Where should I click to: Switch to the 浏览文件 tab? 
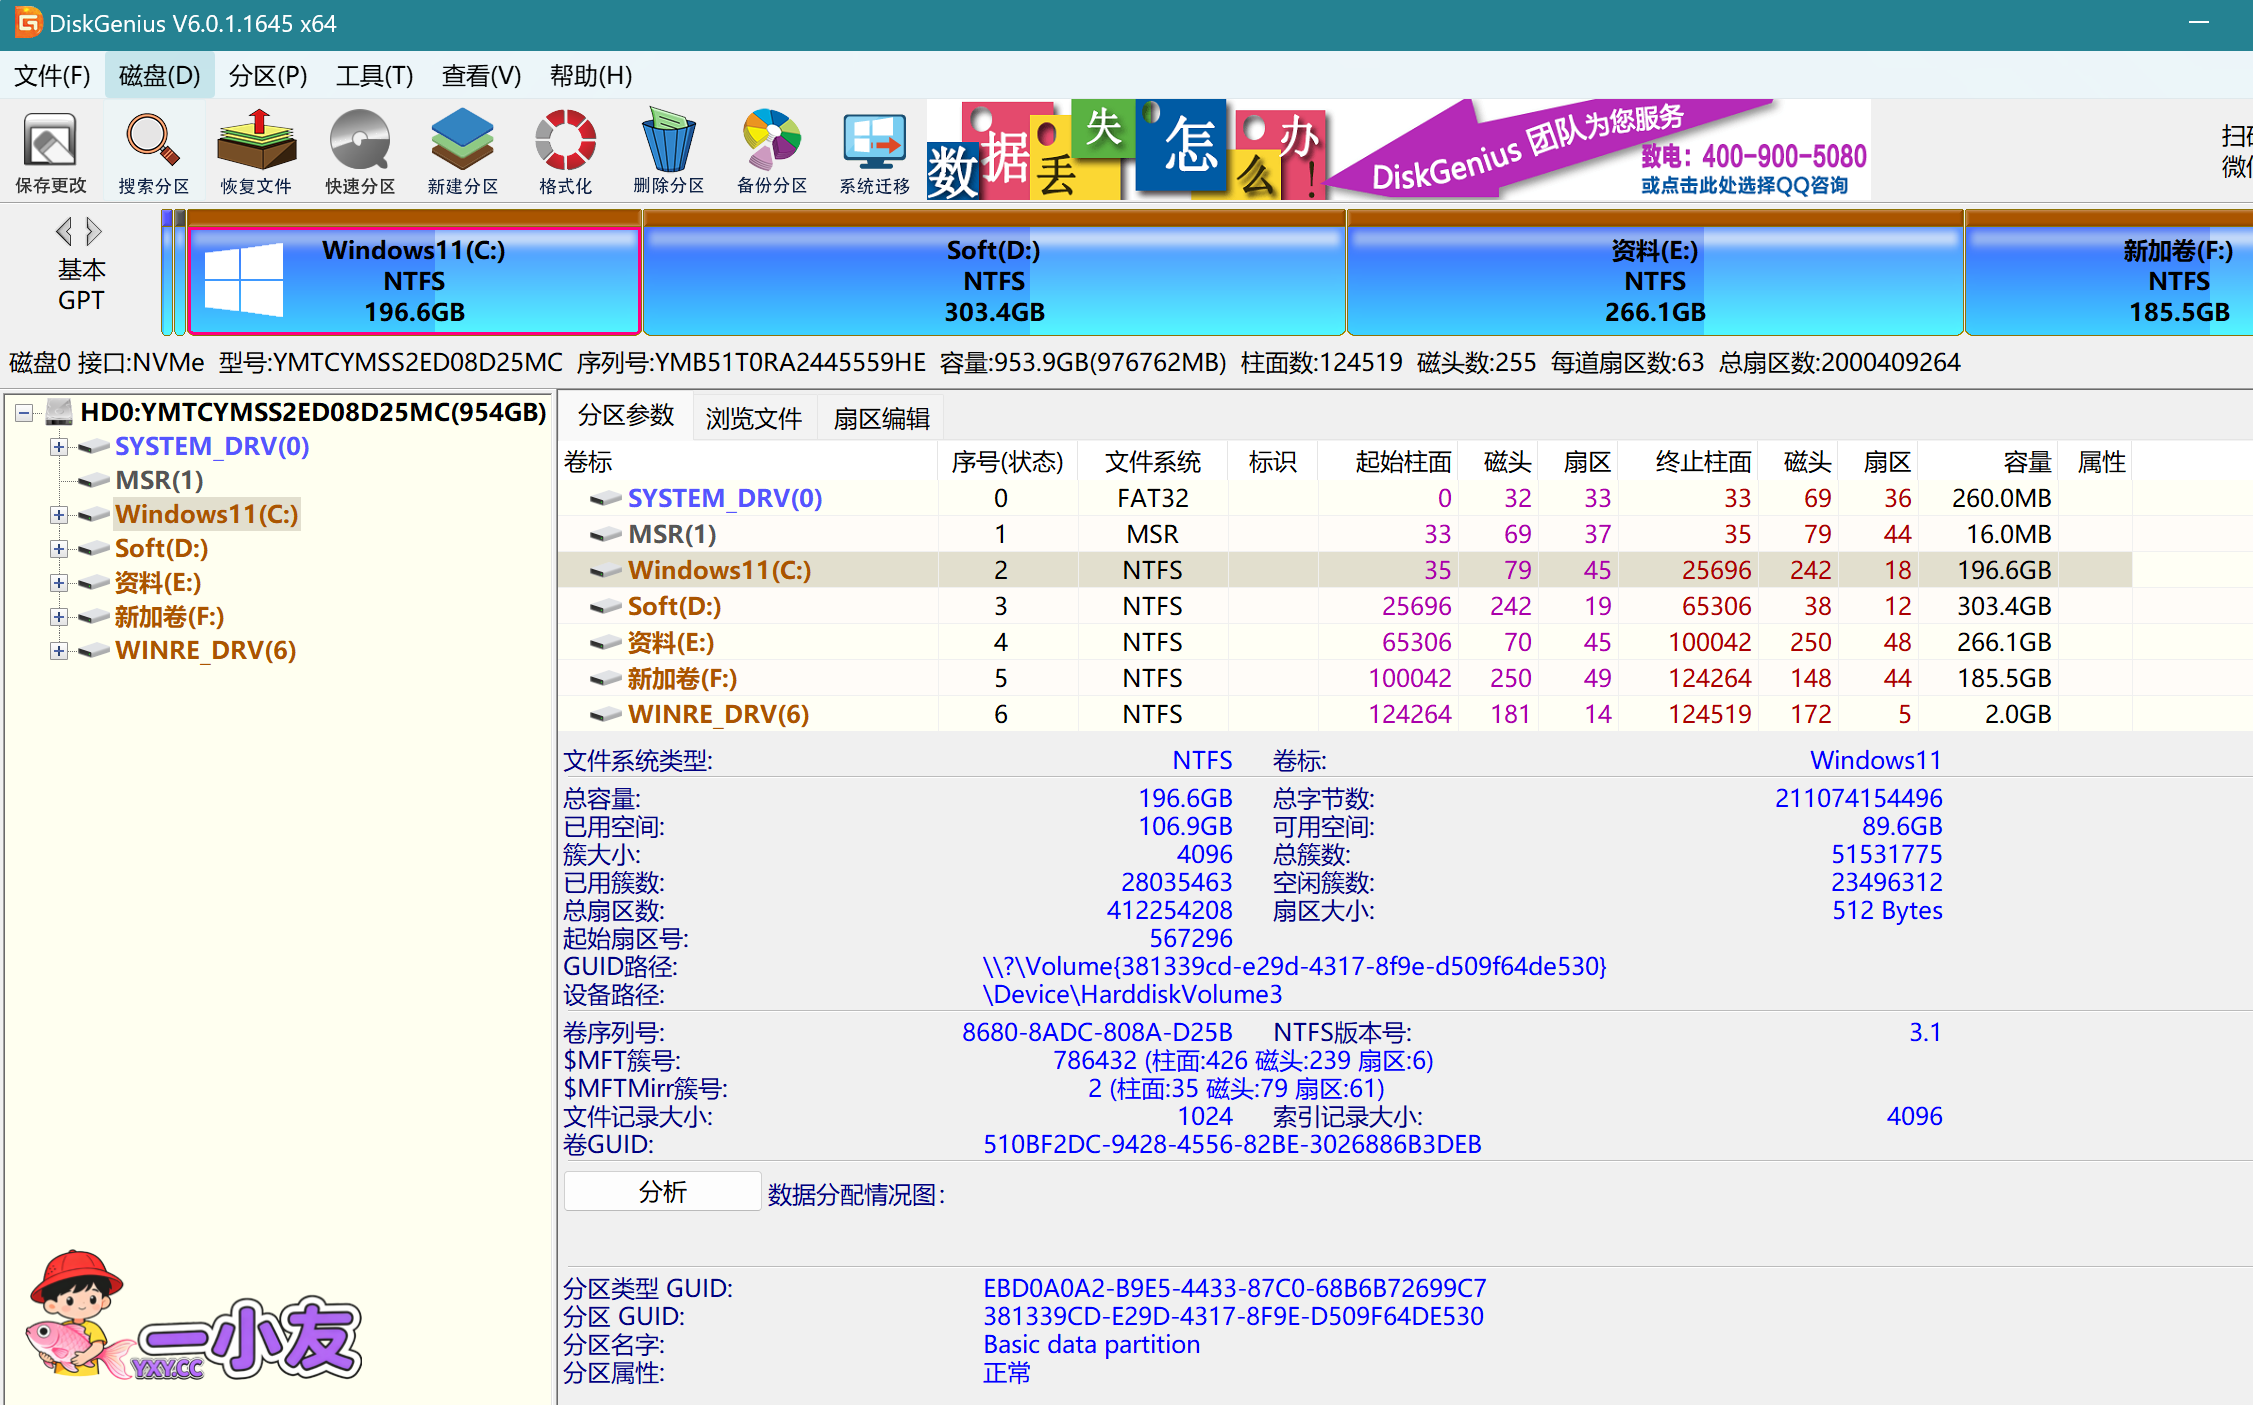(x=753, y=417)
